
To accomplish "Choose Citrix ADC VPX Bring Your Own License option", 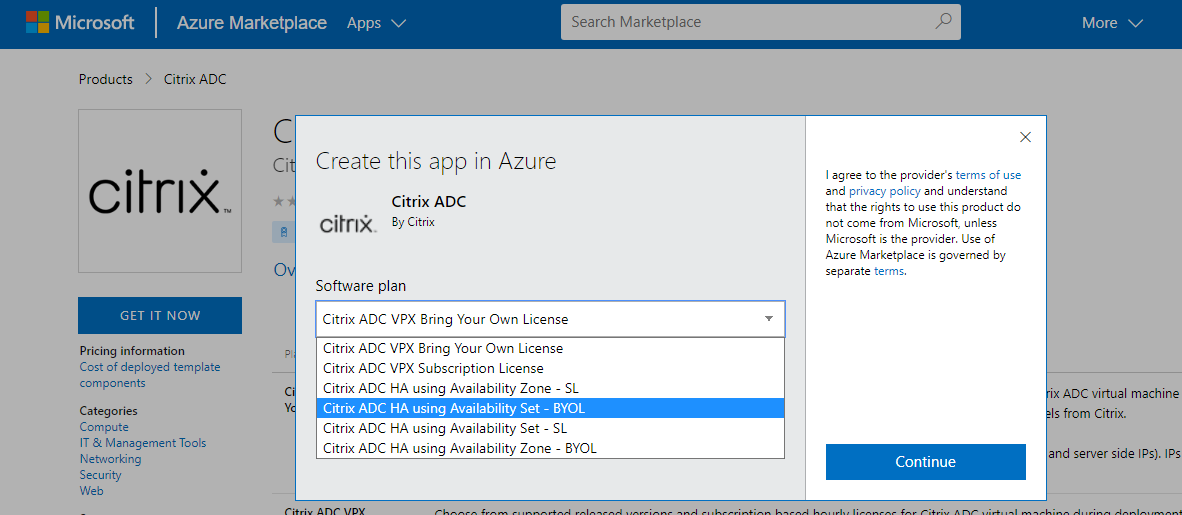I will [x=550, y=348].
